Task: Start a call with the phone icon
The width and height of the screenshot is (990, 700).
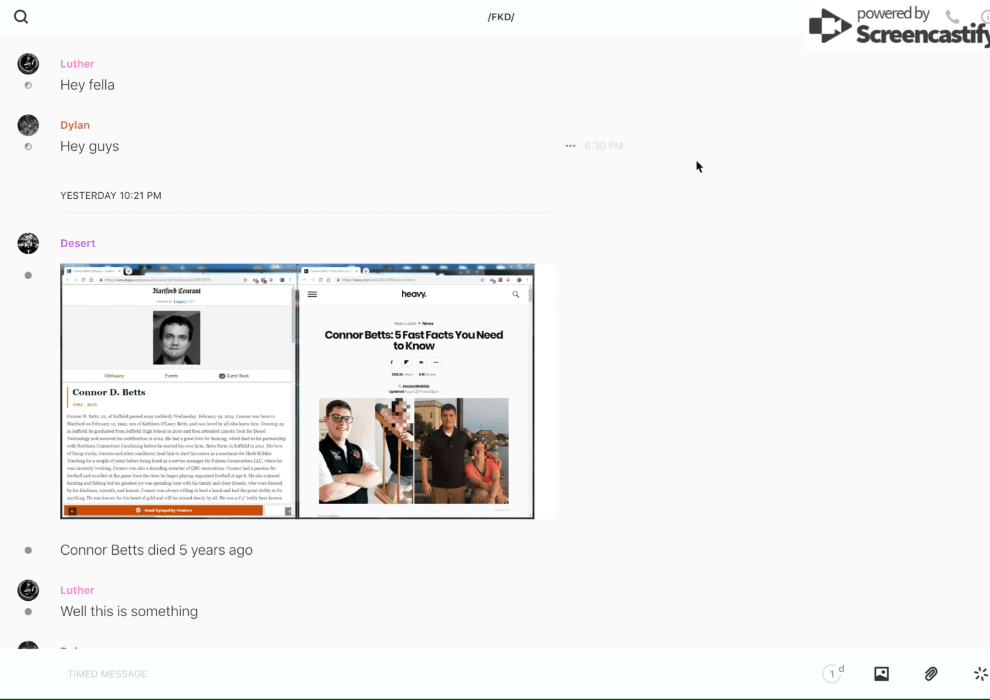Action: click(x=952, y=17)
